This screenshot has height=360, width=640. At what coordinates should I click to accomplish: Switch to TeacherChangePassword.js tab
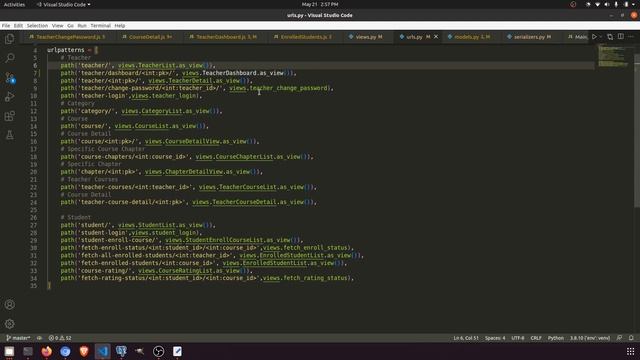[67, 37]
